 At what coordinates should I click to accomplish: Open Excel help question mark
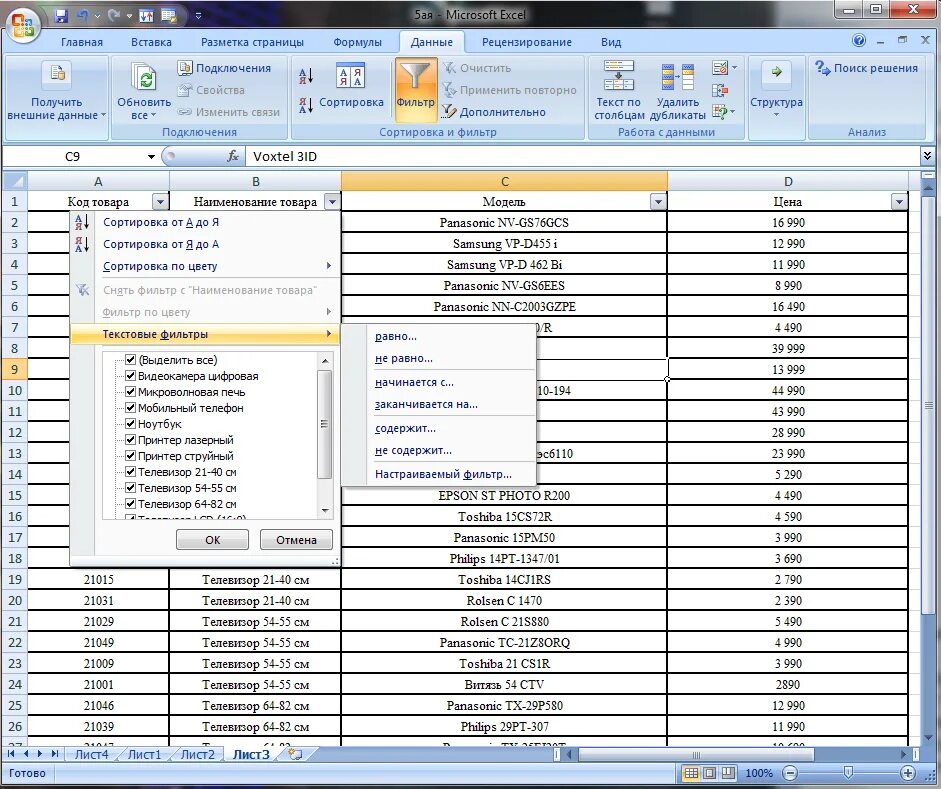859,41
